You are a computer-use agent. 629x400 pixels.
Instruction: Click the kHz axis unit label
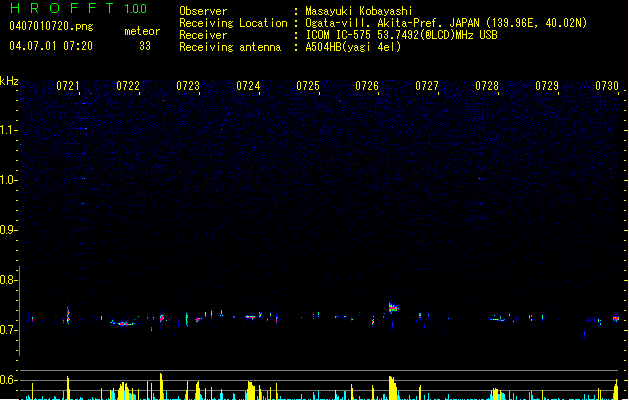coord(9,81)
